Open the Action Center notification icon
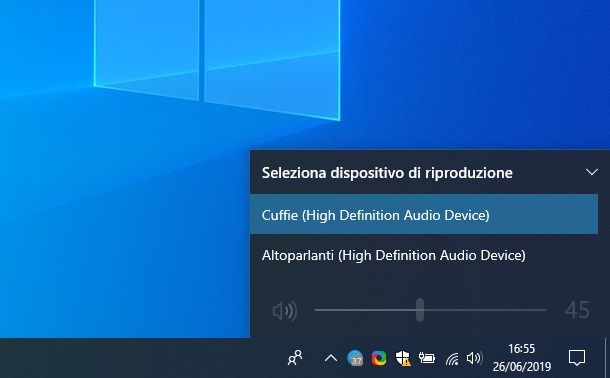Image resolution: width=610 pixels, height=378 pixels. 577,358
